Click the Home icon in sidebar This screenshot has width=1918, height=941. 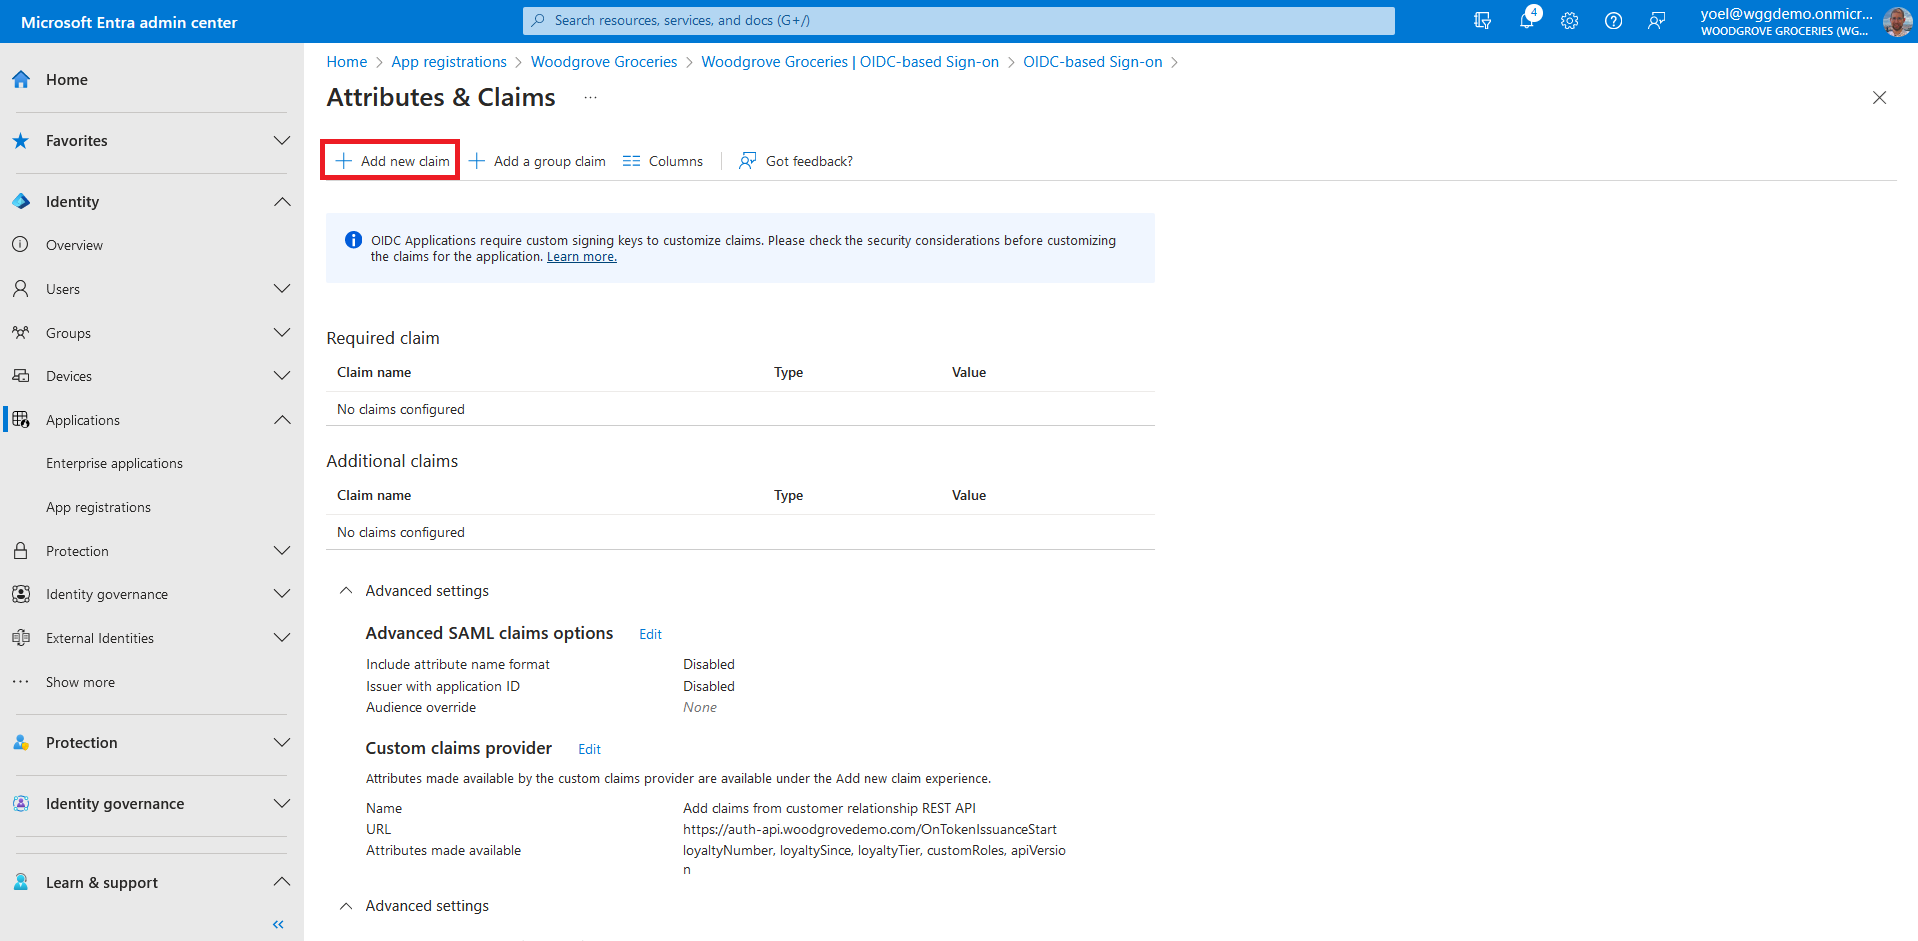click(21, 80)
